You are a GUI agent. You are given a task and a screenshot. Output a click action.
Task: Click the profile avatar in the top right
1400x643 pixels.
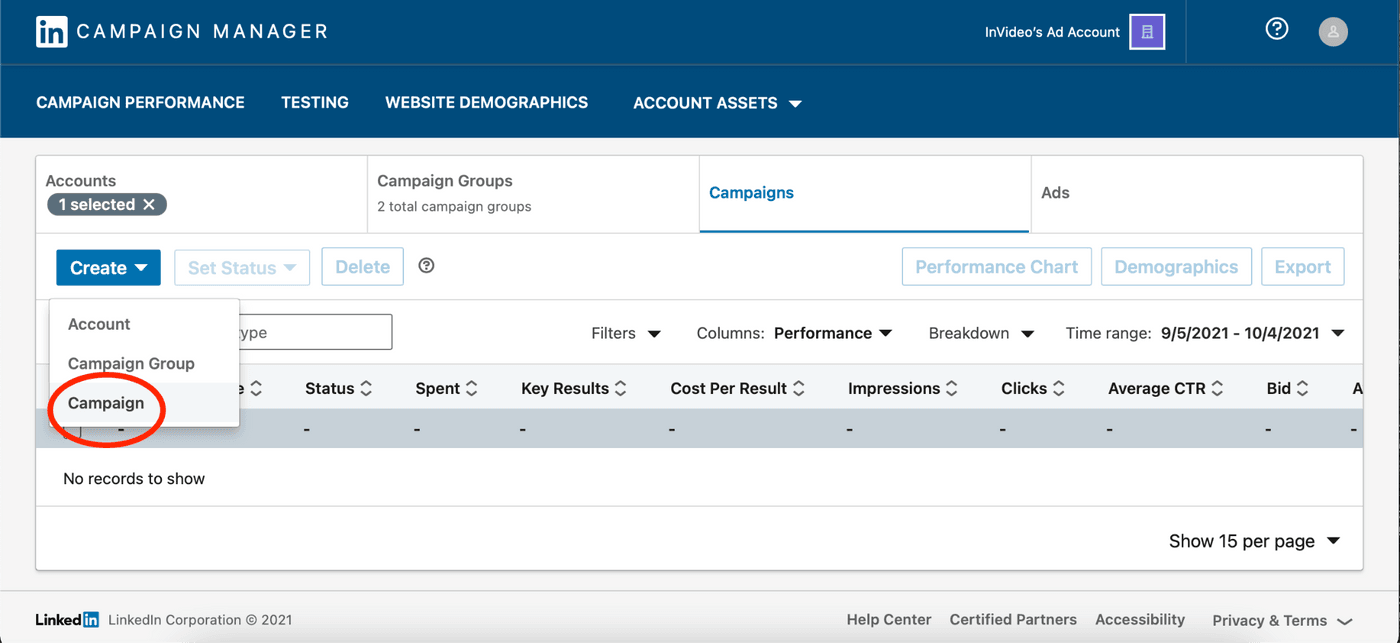click(1333, 31)
